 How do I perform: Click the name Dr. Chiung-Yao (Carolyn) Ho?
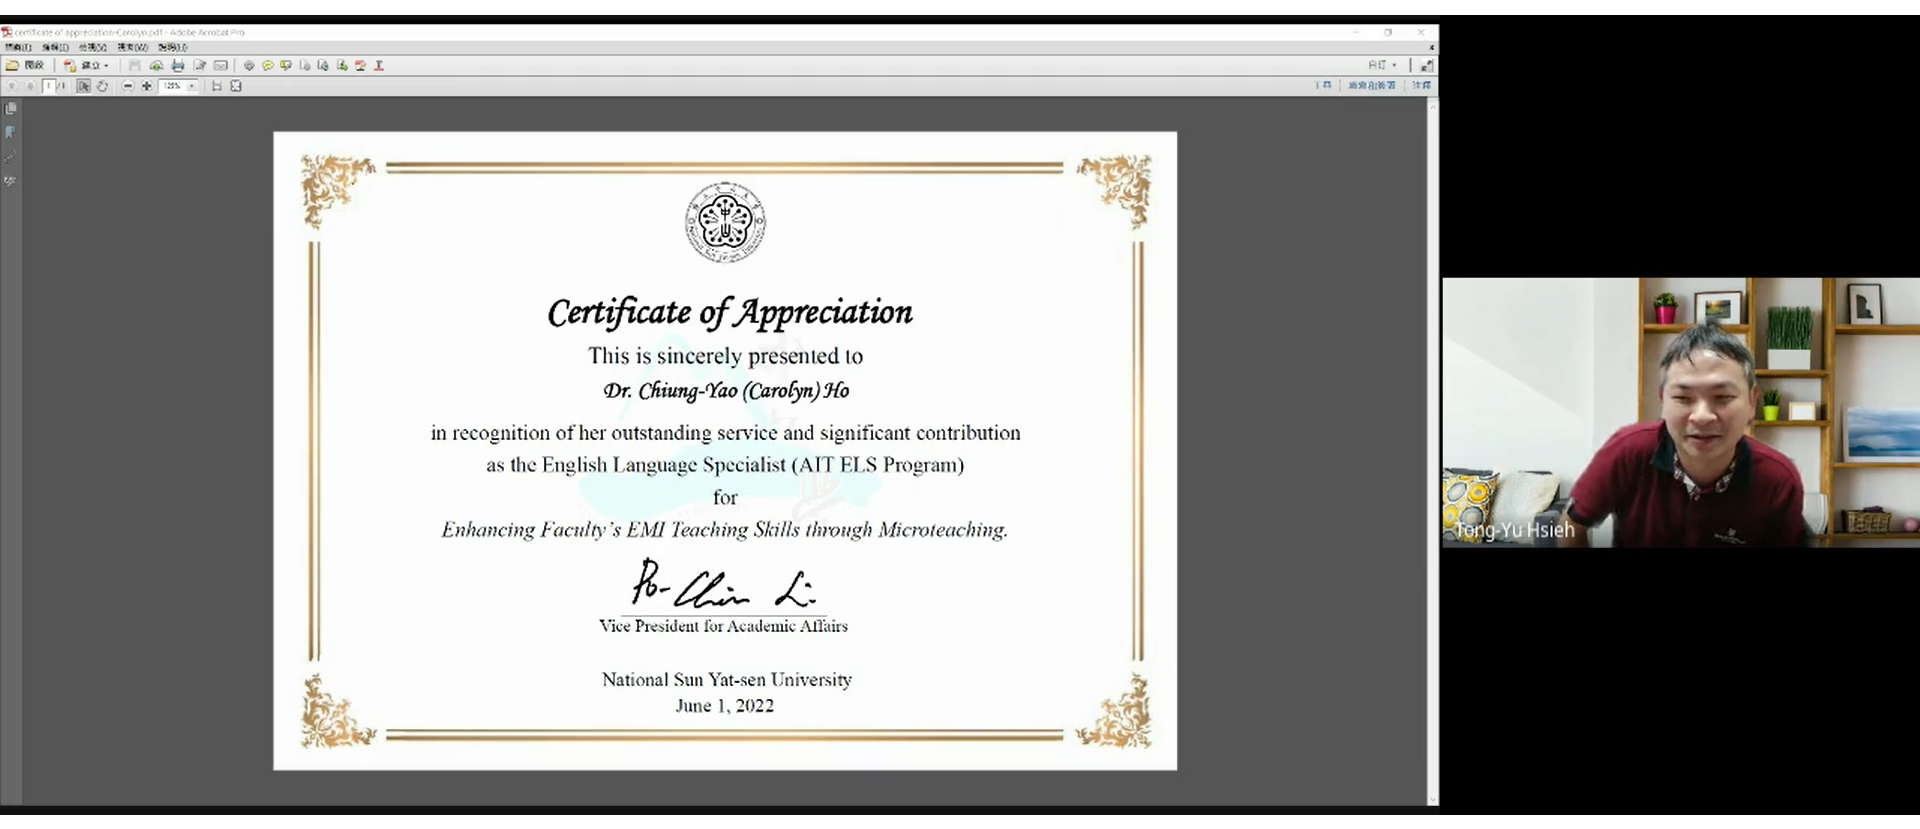[x=726, y=391]
